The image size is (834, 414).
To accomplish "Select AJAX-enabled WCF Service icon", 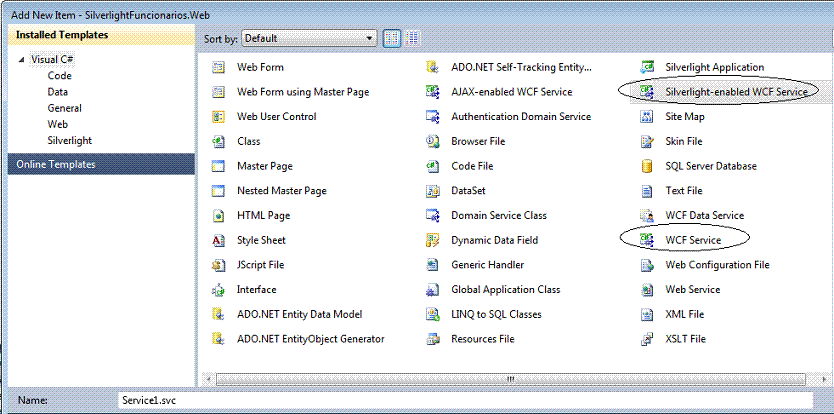I will [x=432, y=92].
